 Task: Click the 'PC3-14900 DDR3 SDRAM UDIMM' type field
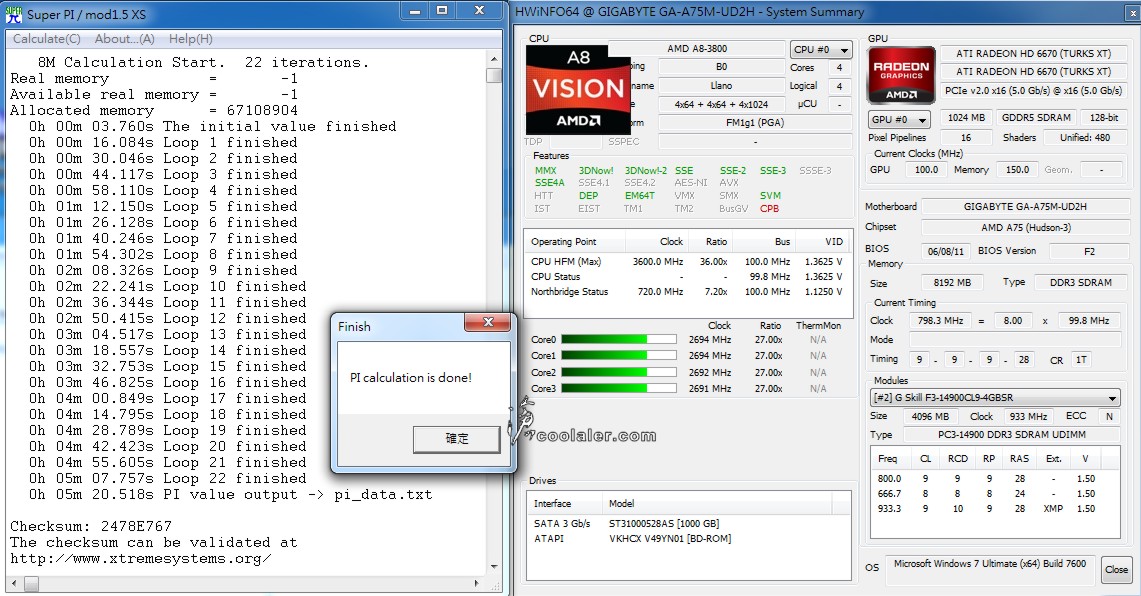[x=1011, y=435]
